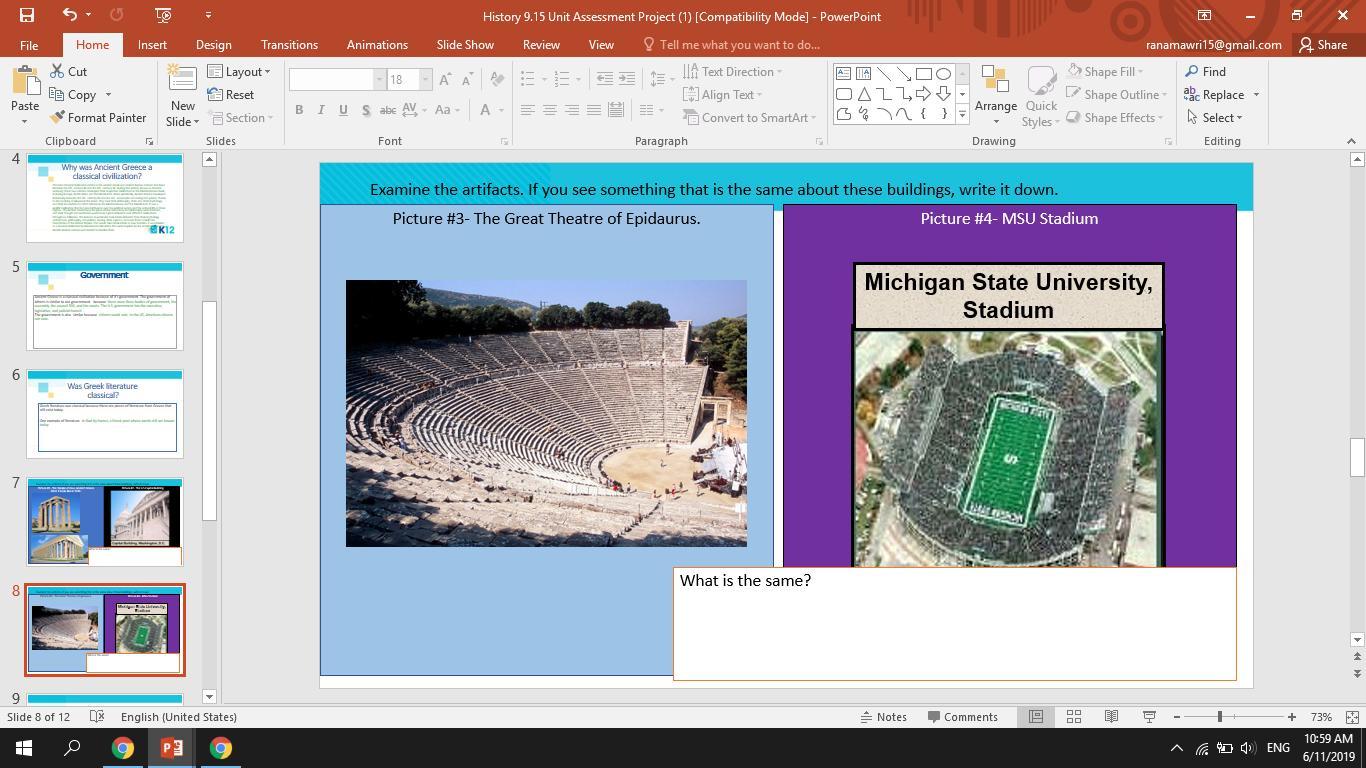Go to the Slide Show tab

click(x=465, y=45)
